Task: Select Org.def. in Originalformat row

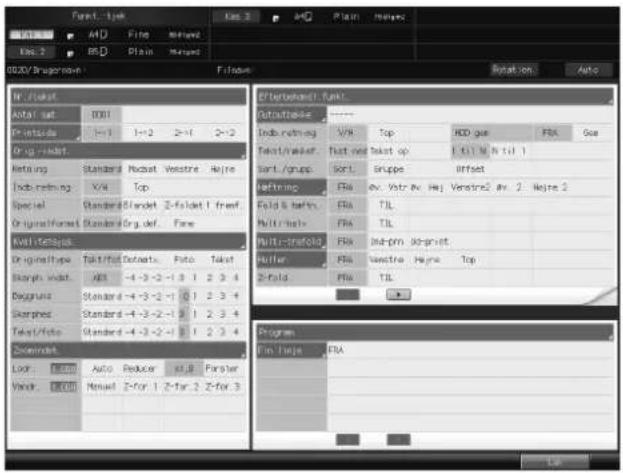Action: (140, 224)
